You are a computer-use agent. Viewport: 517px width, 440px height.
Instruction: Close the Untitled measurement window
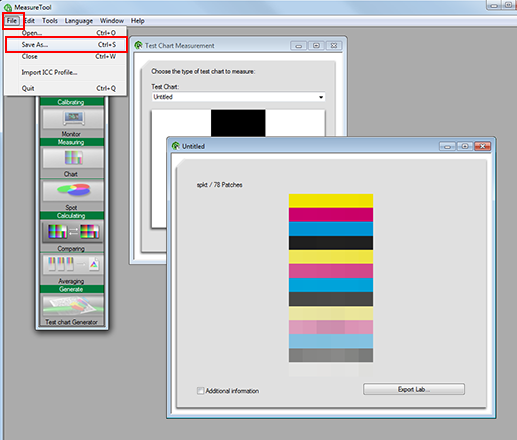[482, 146]
